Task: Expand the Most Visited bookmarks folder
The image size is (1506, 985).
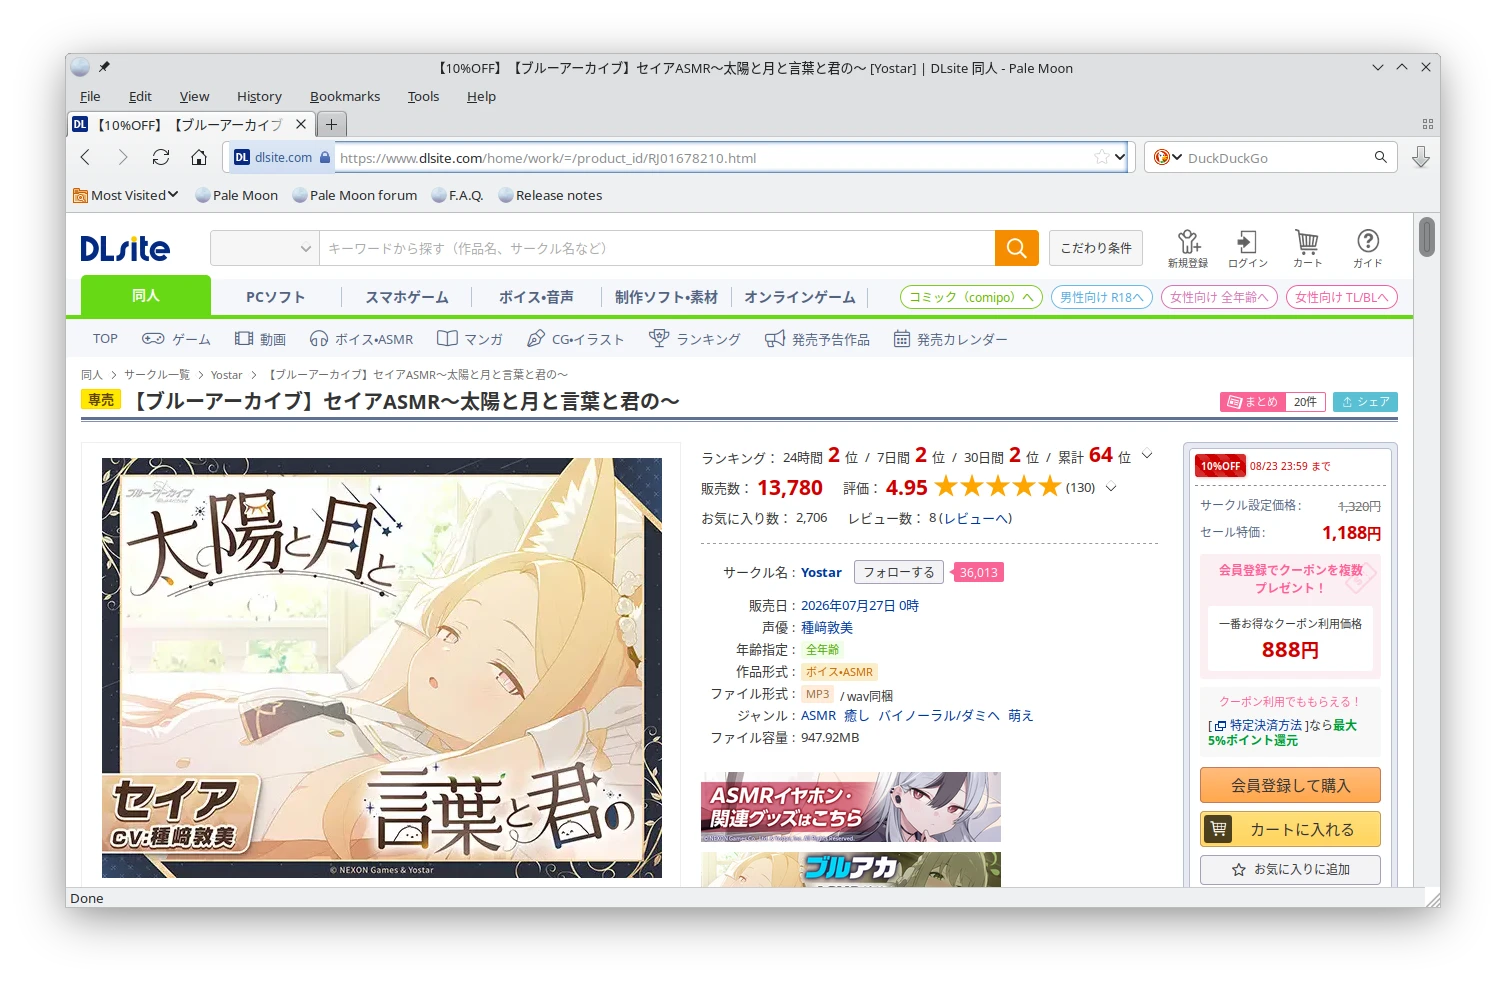Action: click(x=126, y=195)
